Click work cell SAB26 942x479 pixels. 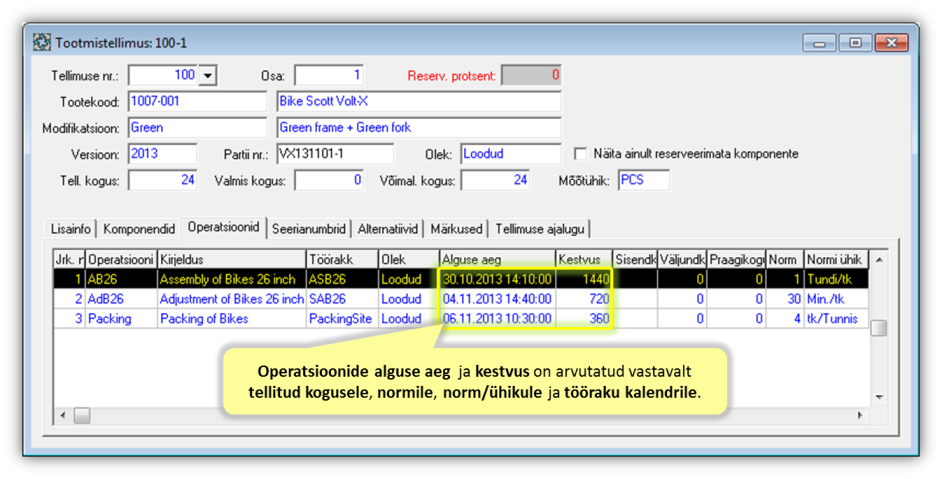click(327, 299)
